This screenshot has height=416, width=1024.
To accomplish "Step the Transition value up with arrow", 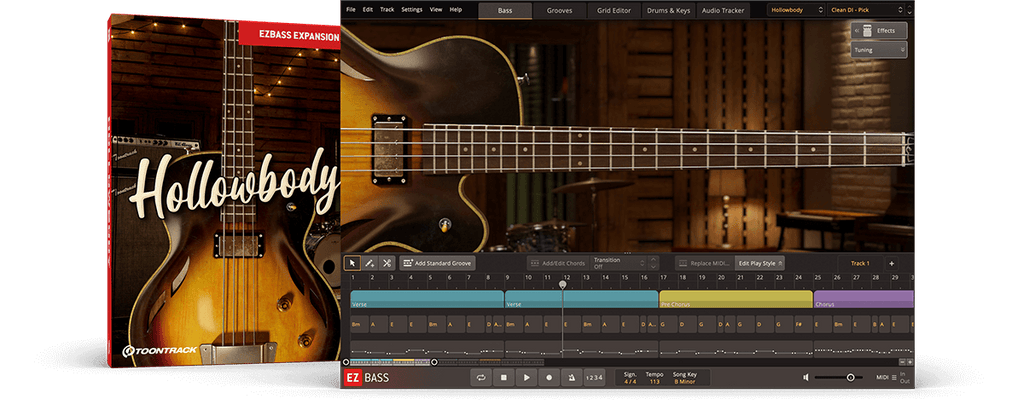I will tap(653, 259).
